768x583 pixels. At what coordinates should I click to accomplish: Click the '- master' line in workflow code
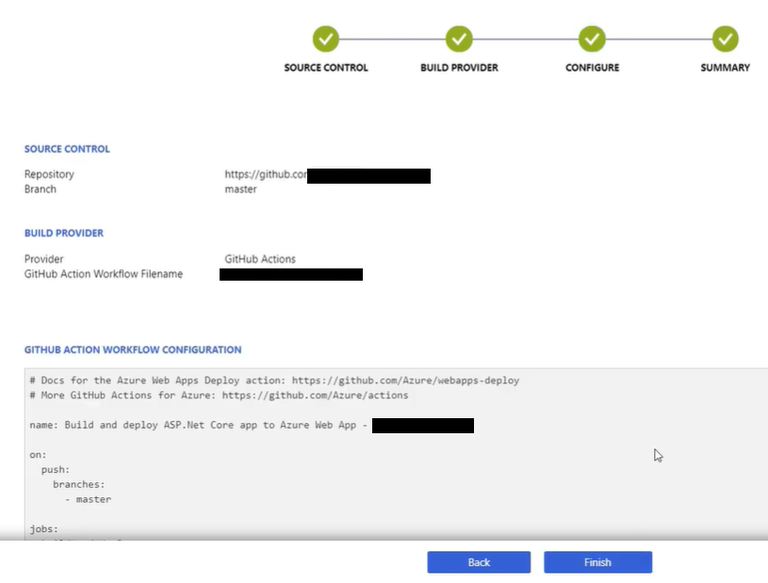(88, 499)
